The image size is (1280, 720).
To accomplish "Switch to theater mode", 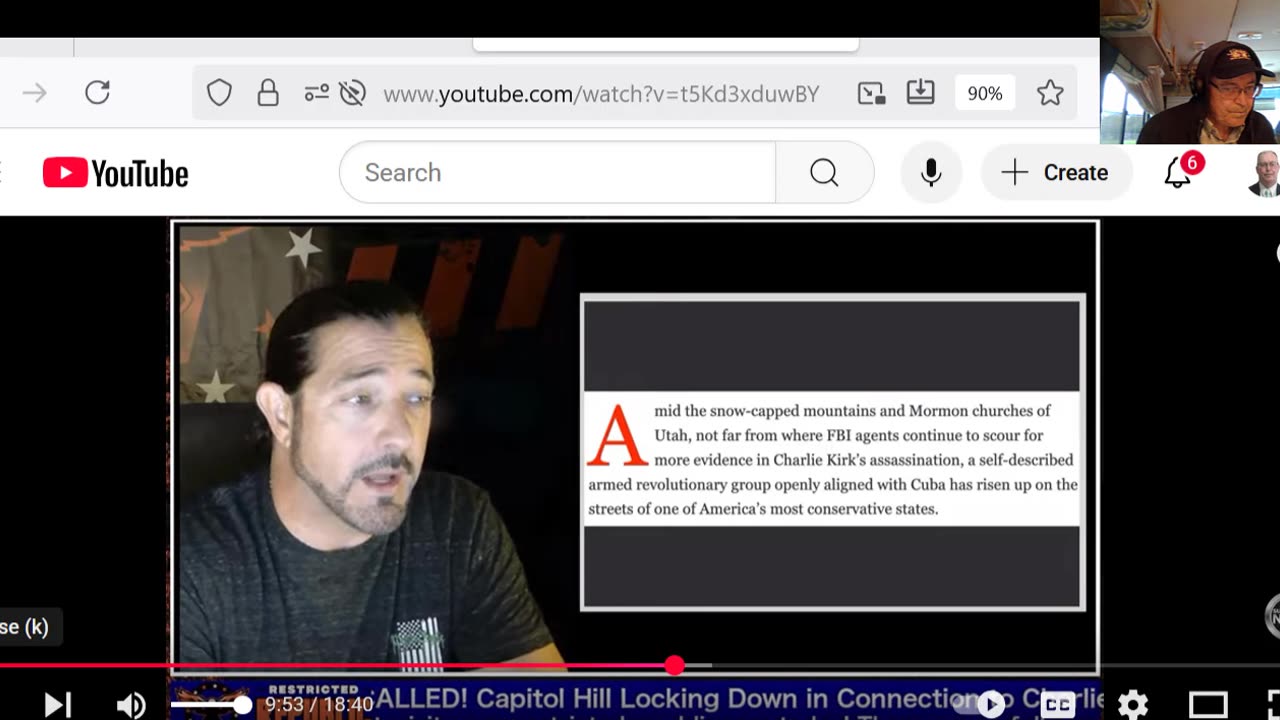I will pos(1208,705).
